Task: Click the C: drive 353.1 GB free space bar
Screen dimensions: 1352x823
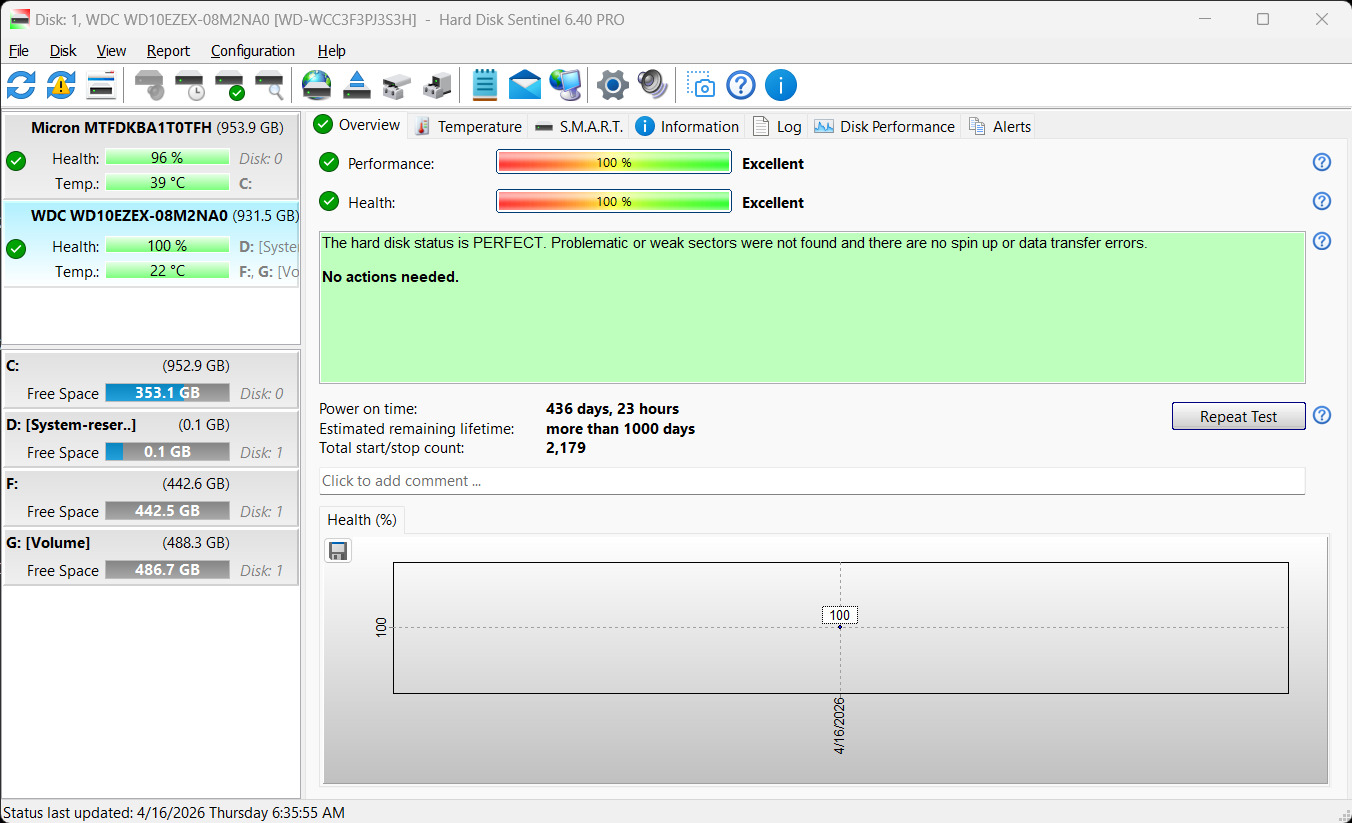Action: click(x=167, y=393)
